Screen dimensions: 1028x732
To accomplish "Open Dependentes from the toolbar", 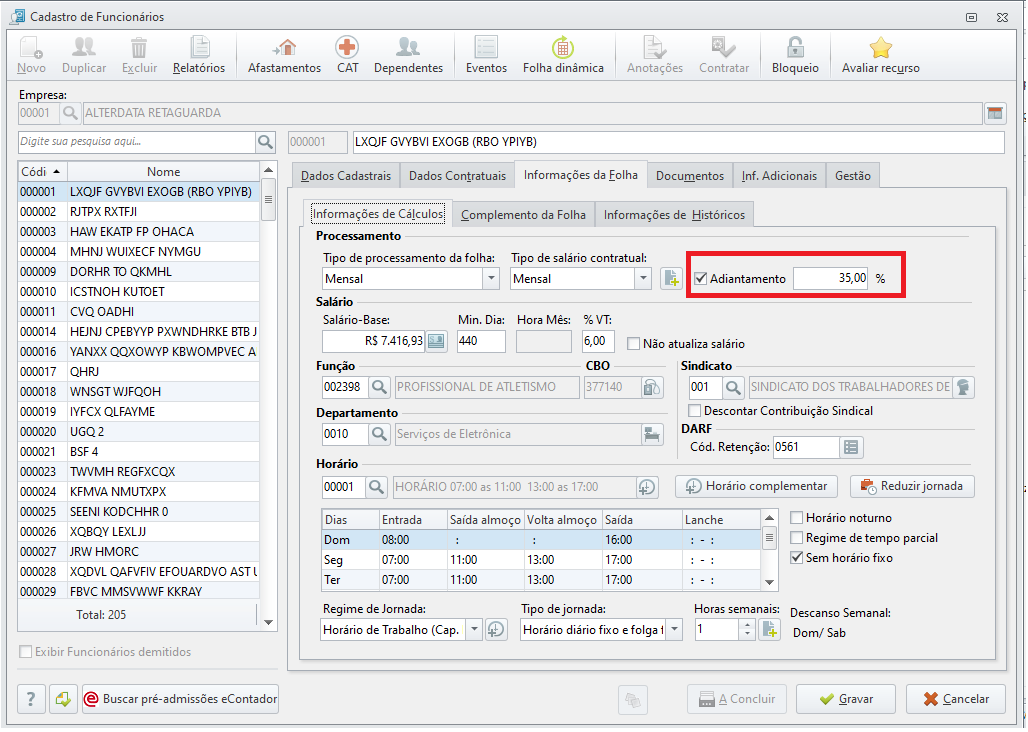I will click(408, 54).
